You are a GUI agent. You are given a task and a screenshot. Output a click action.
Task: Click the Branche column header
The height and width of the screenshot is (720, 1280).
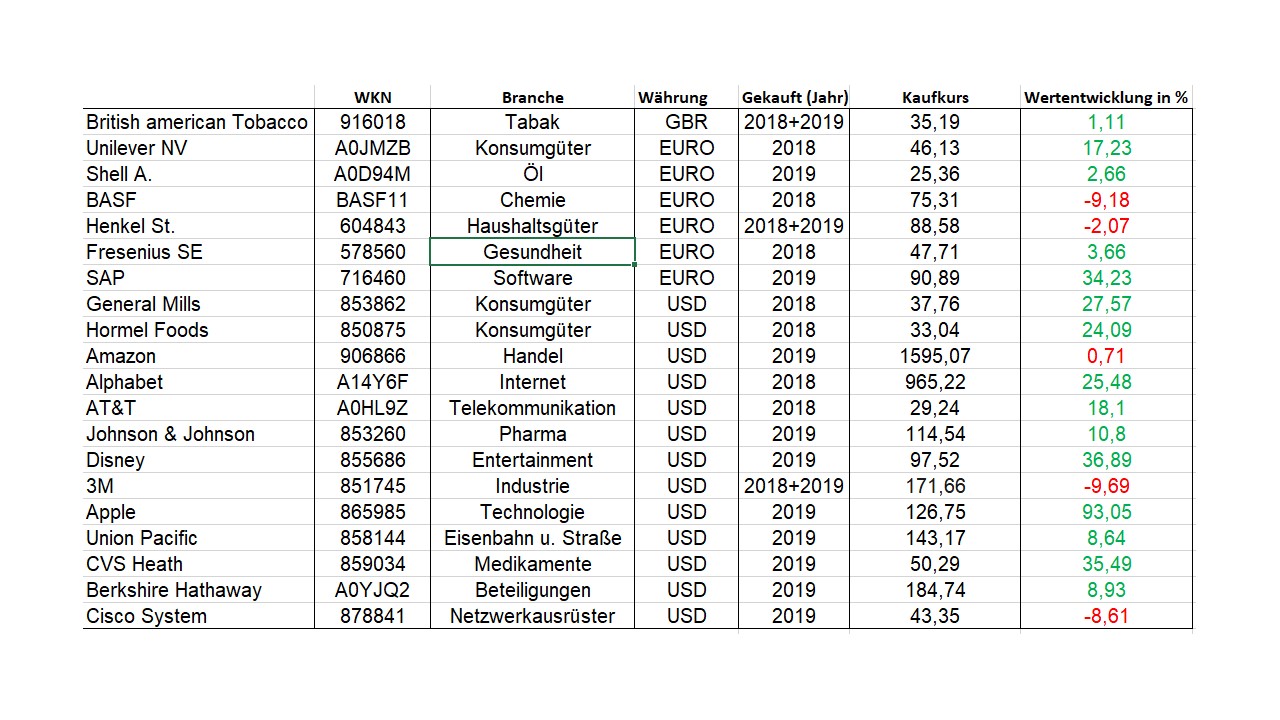tap(532, 97)
